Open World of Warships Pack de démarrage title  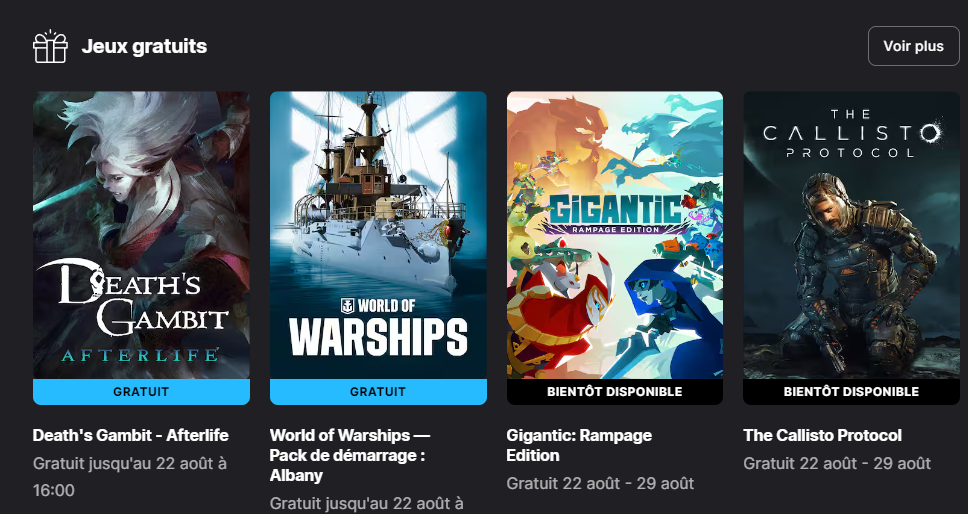point(350,455)
